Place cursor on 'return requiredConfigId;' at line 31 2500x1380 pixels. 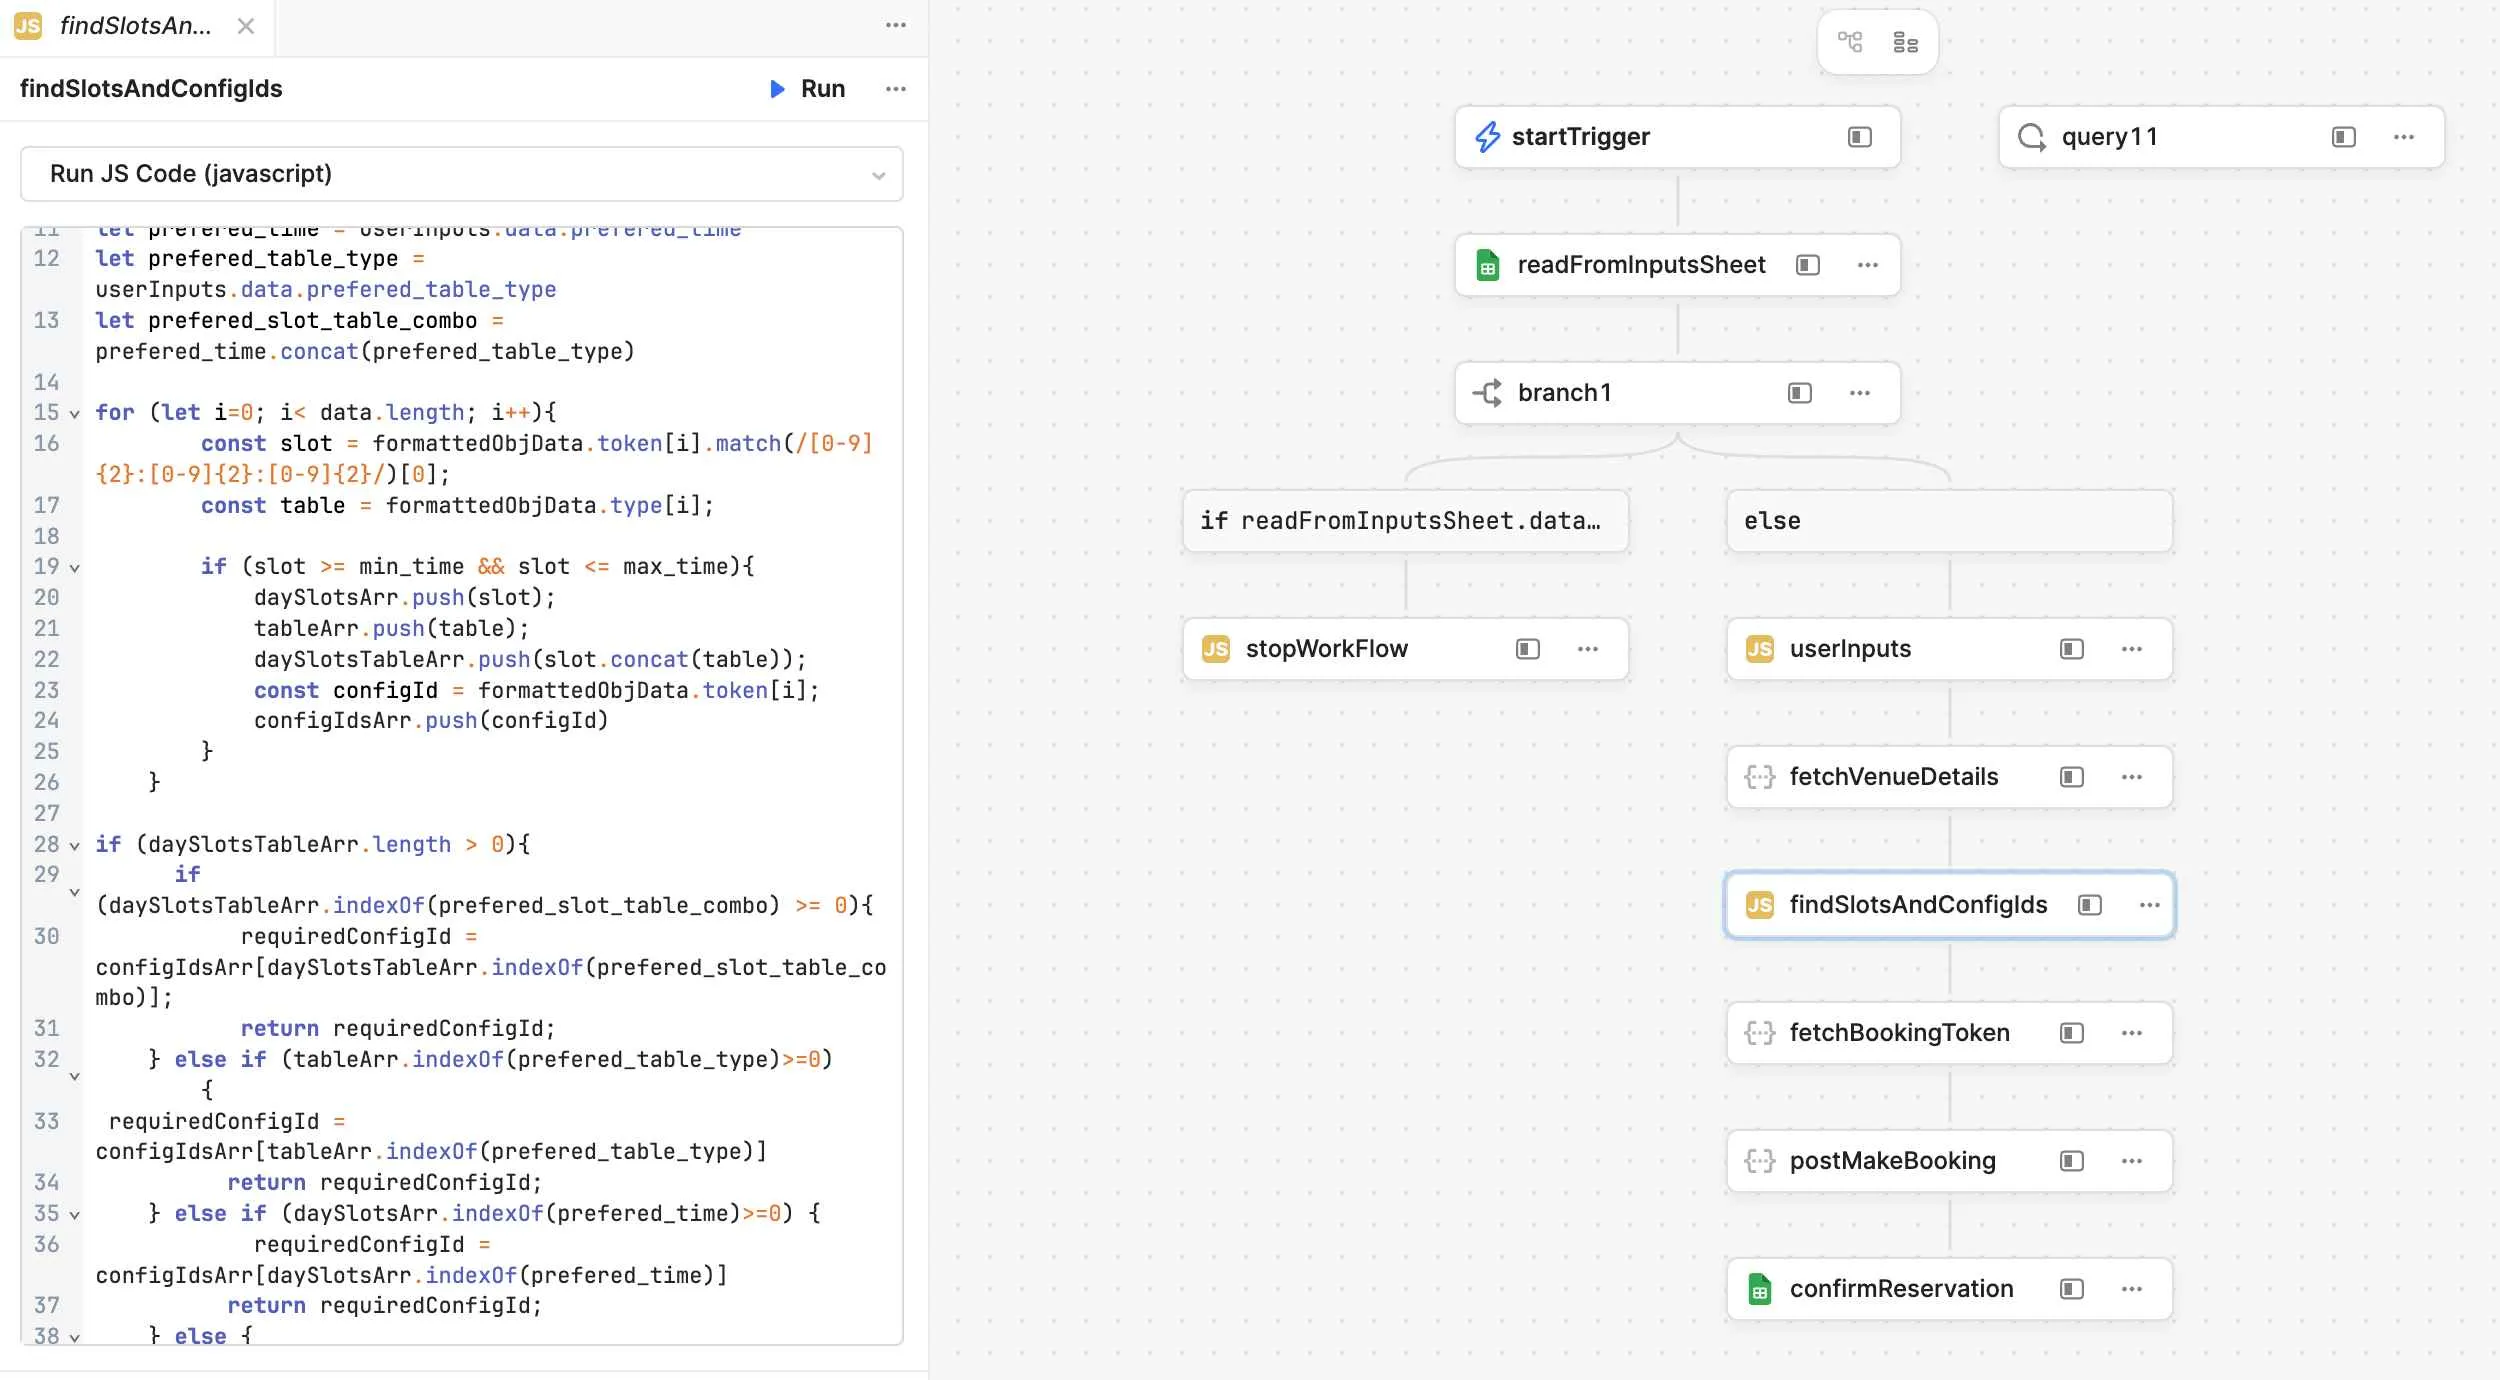pyautogui.click(x=398, y=1029)
